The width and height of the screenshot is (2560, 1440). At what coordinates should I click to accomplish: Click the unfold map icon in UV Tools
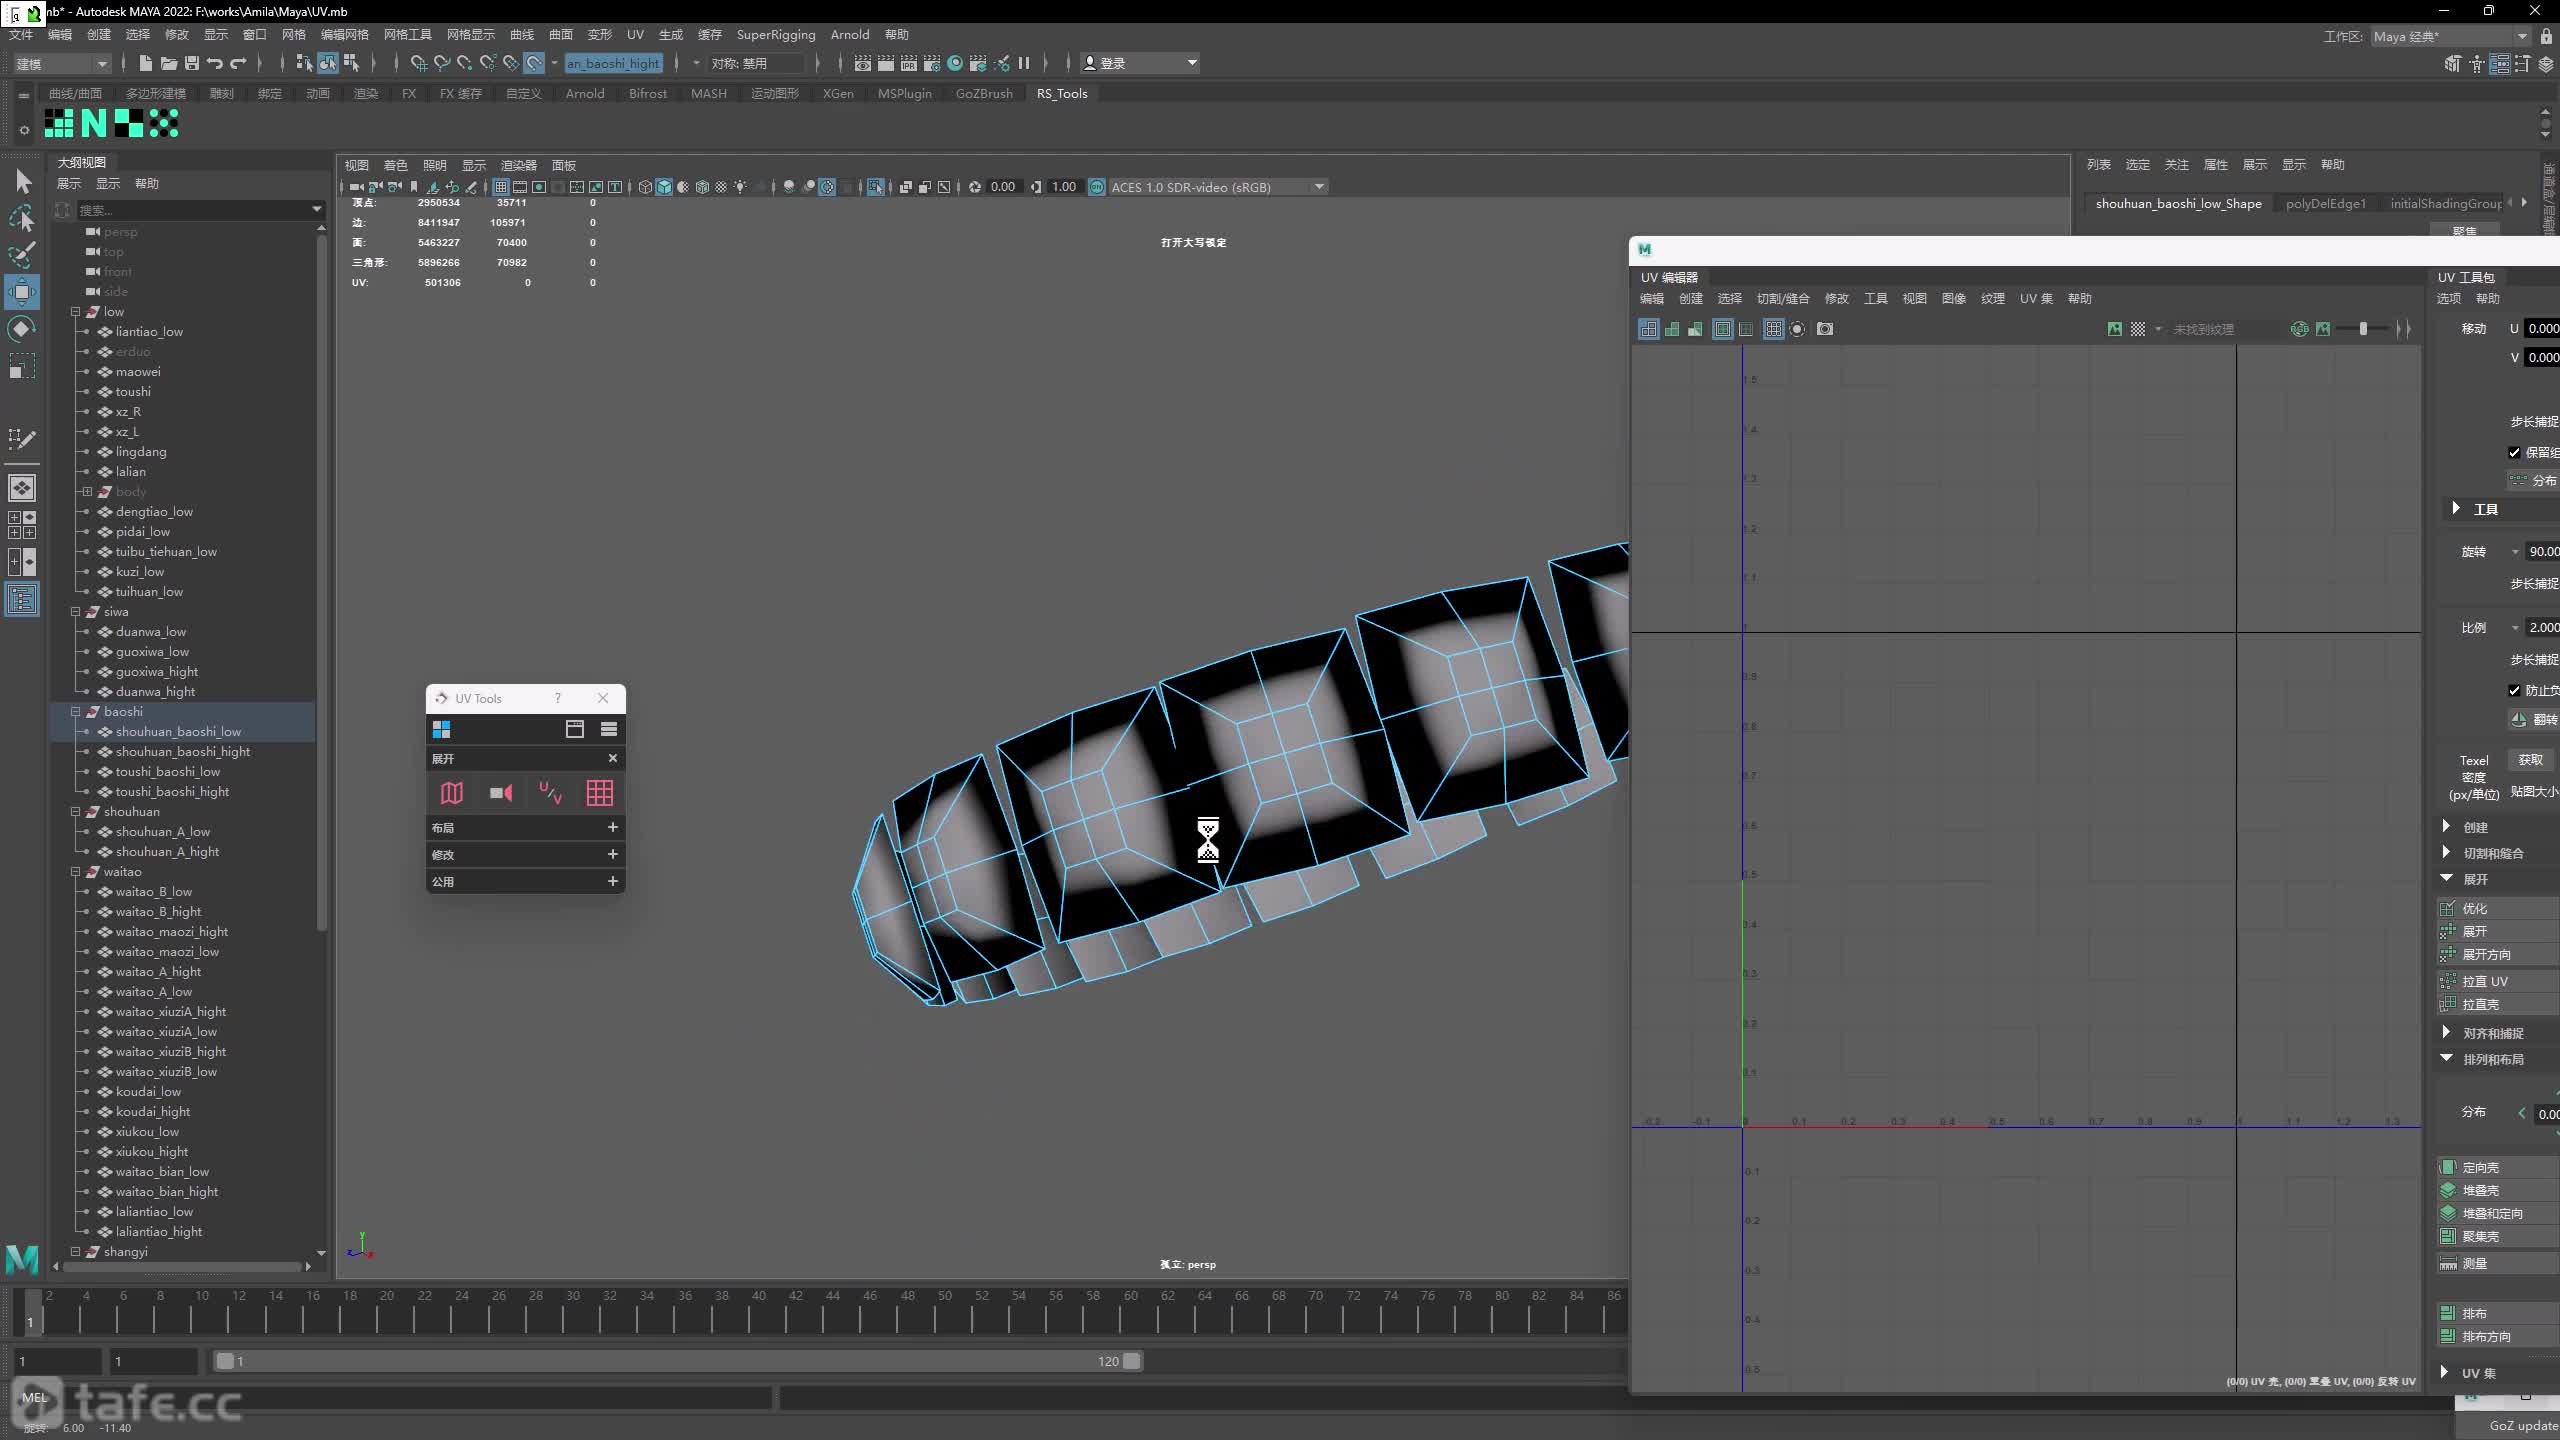452,793
